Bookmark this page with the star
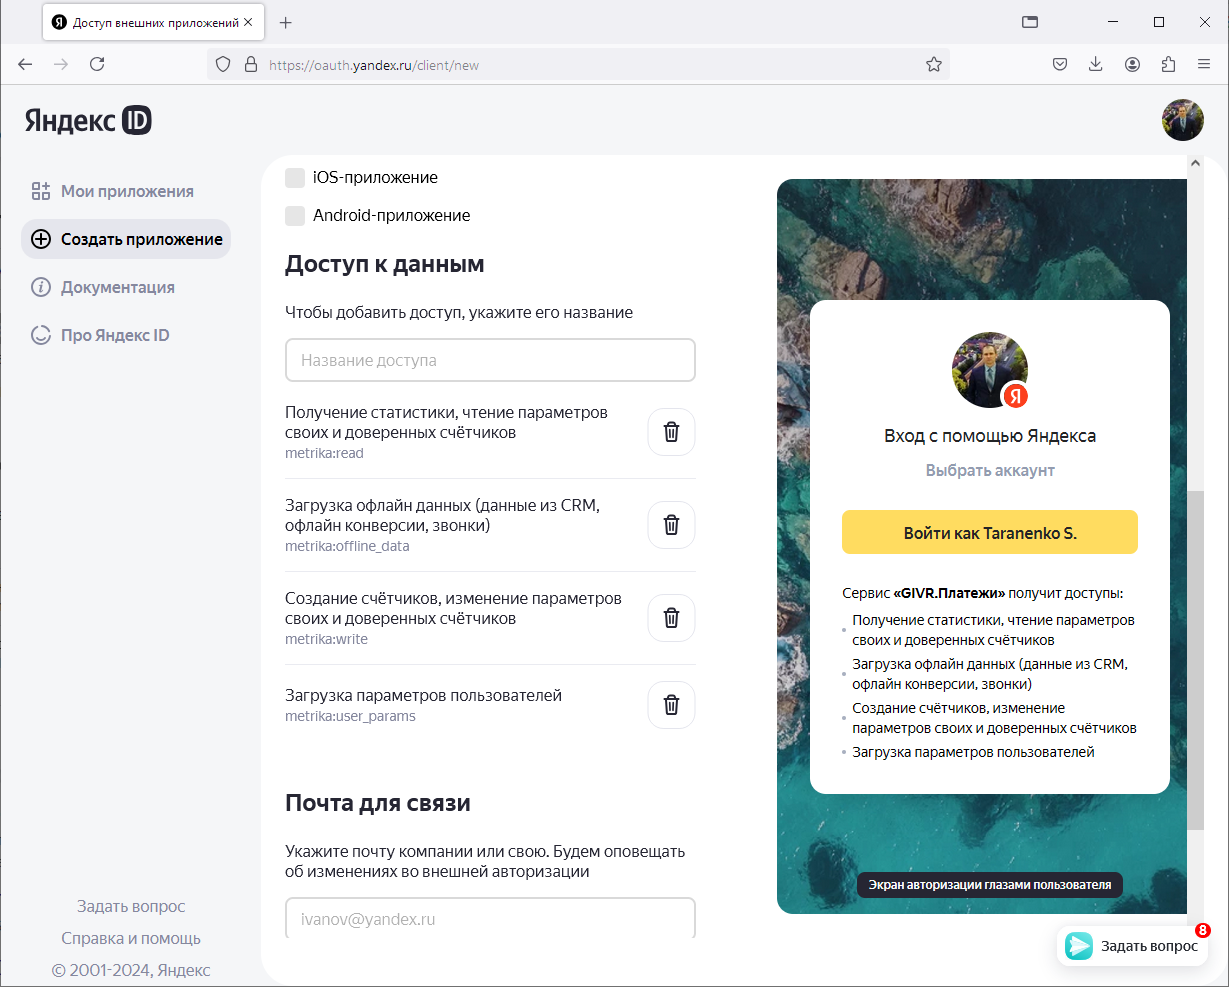1229x987 pixels. (x=933, y=64)
